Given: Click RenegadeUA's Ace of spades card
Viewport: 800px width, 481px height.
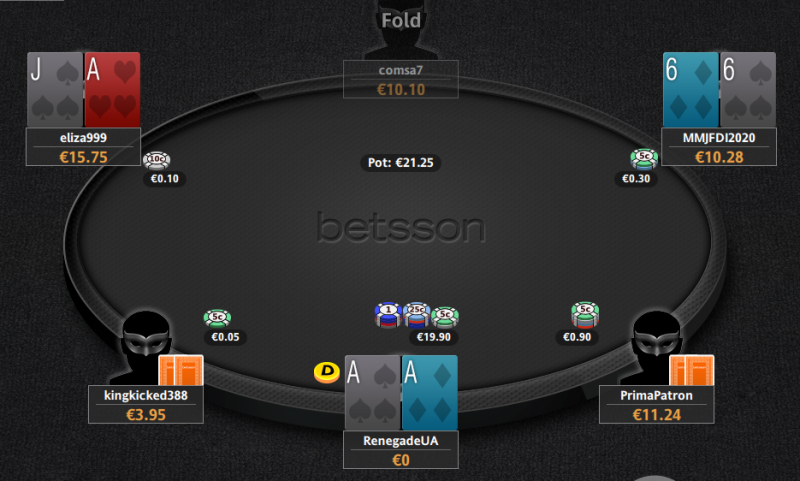Looking at the screenshot, I should (x=373, y=393).
